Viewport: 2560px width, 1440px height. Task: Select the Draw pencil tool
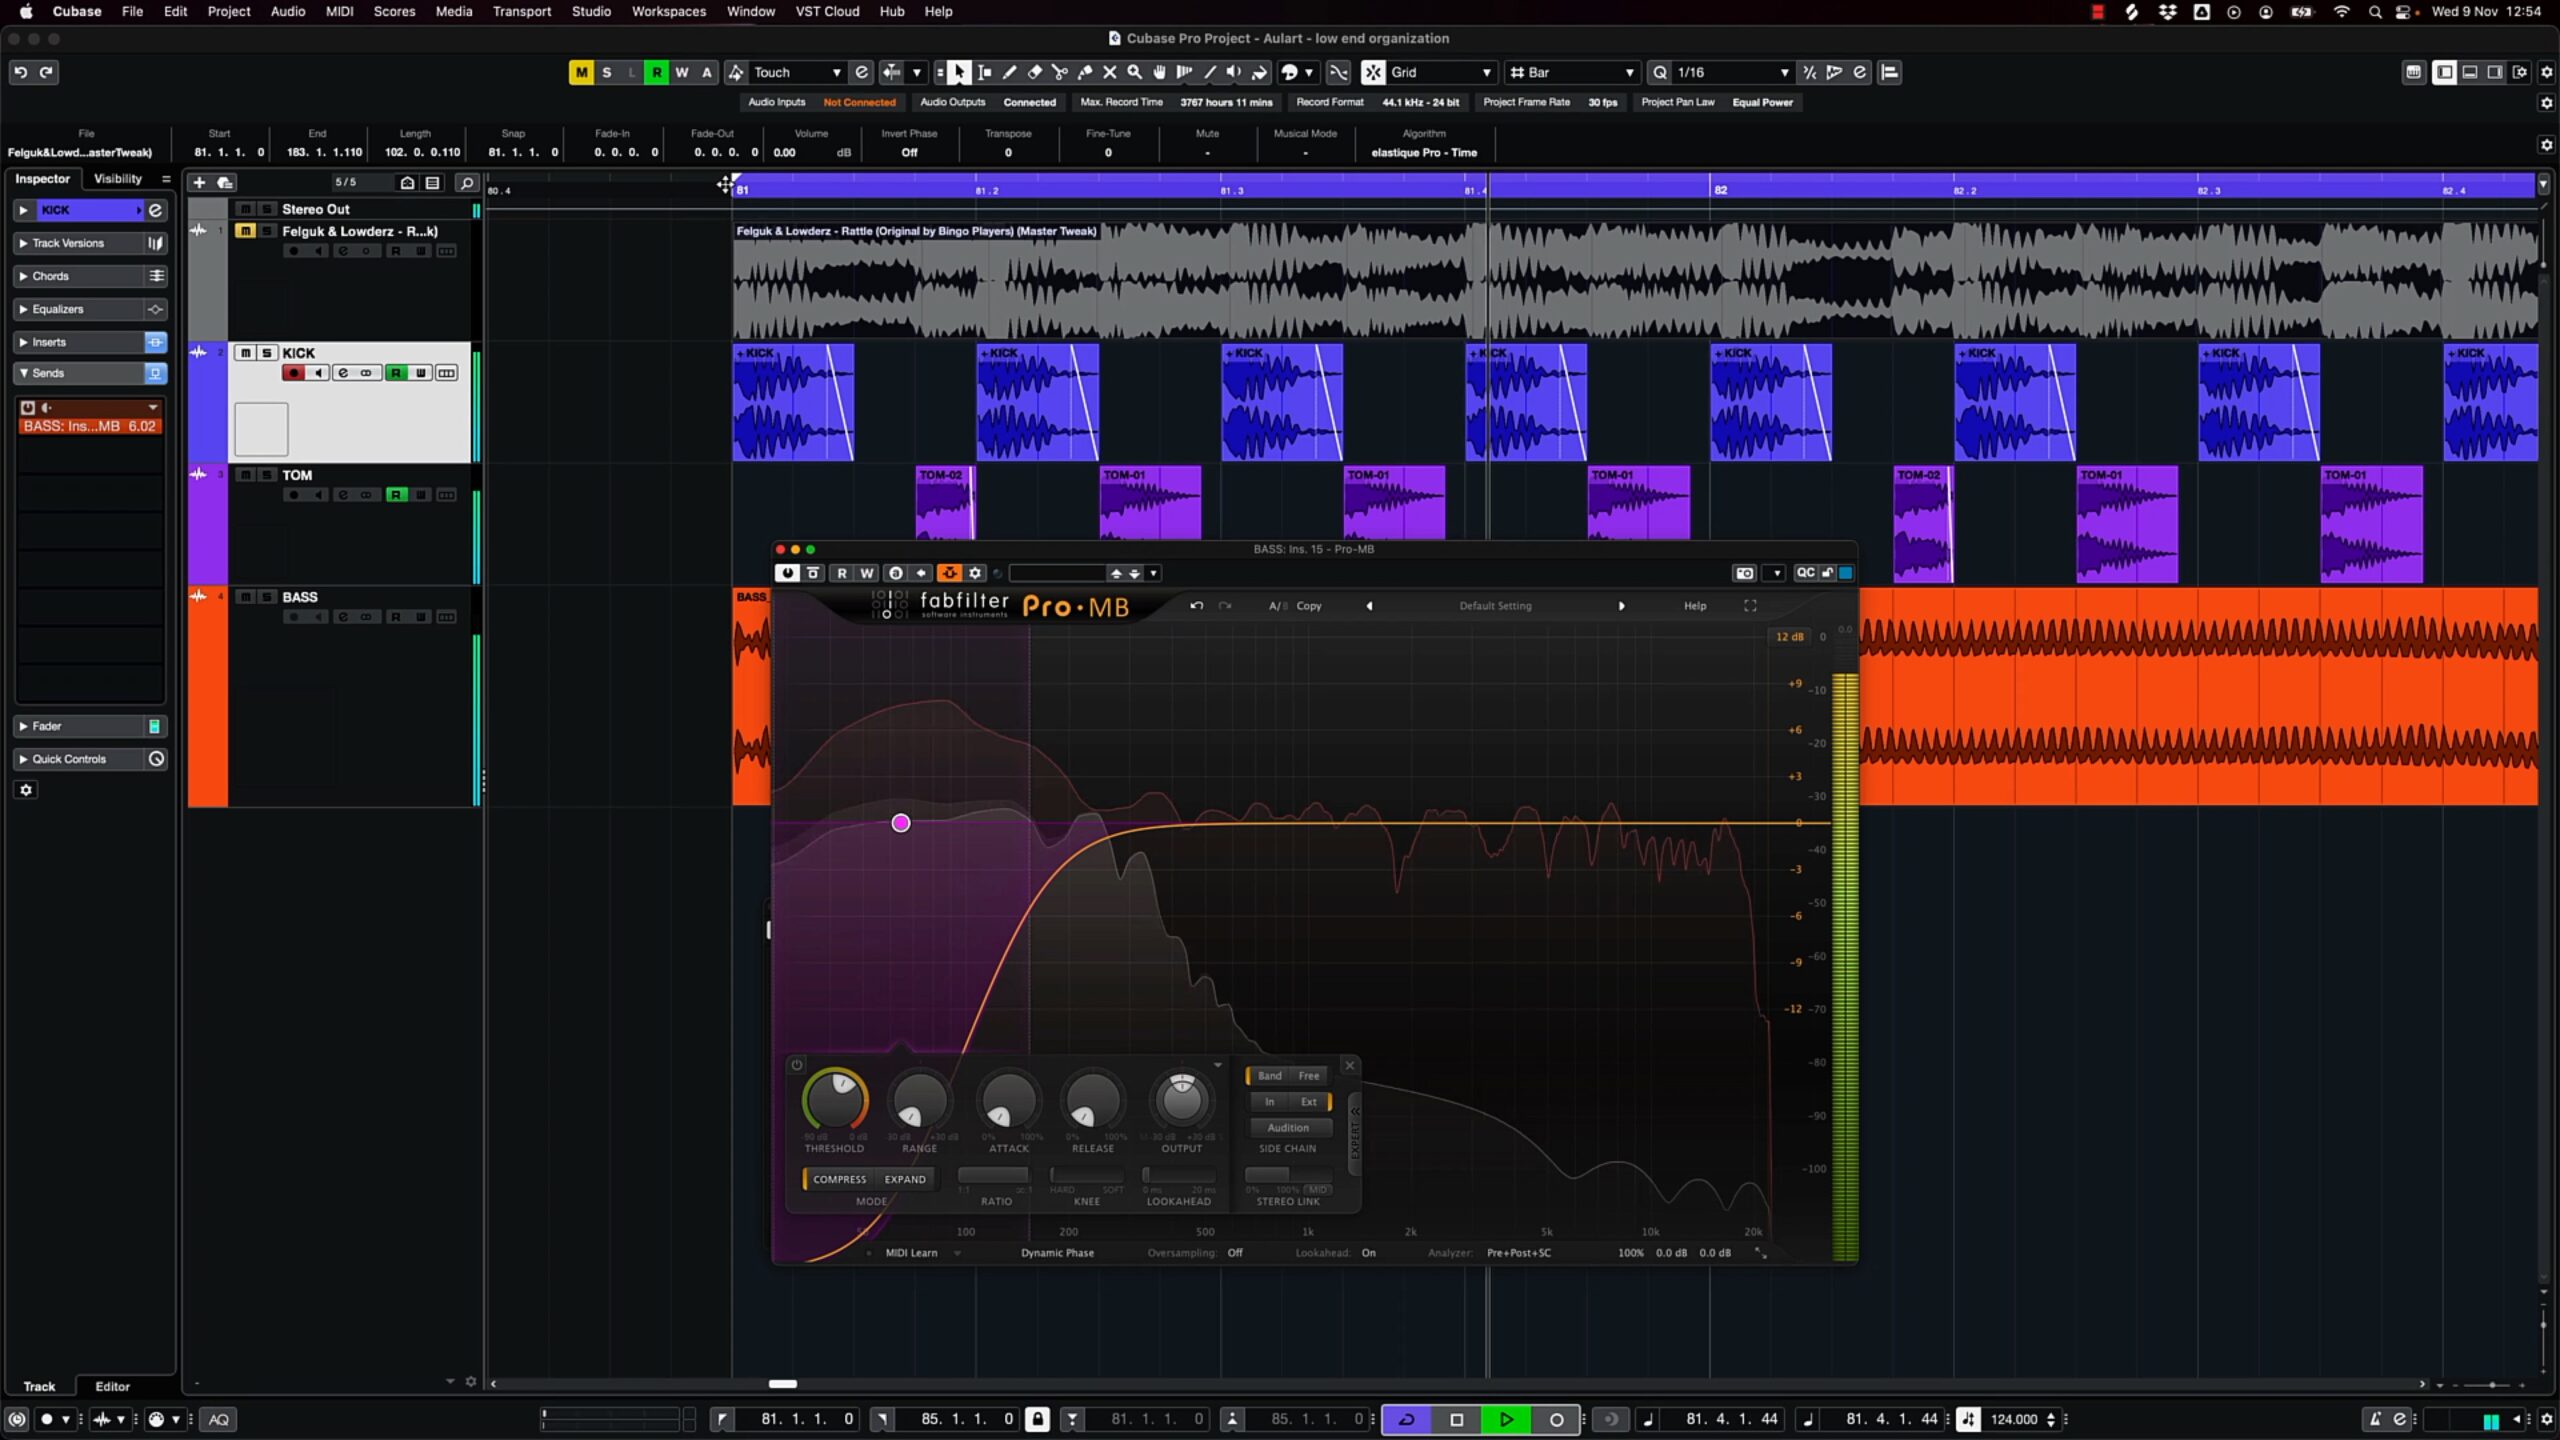click(x=1009, y=72)
